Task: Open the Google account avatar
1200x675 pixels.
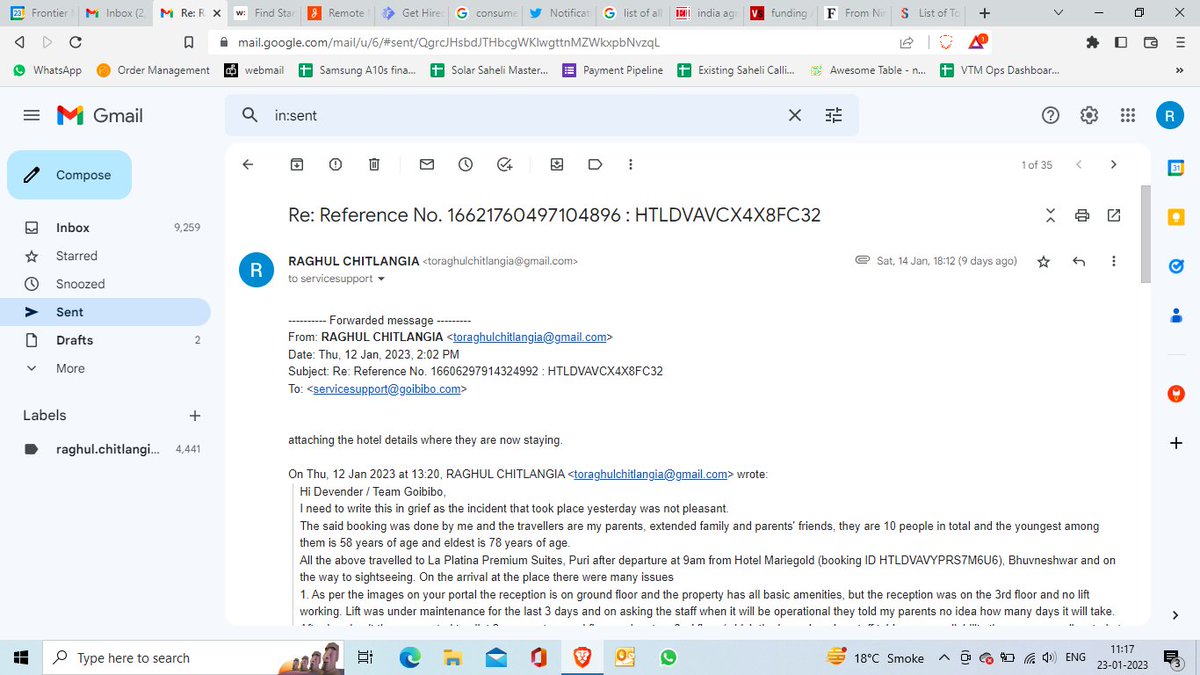Action: 1170,115
